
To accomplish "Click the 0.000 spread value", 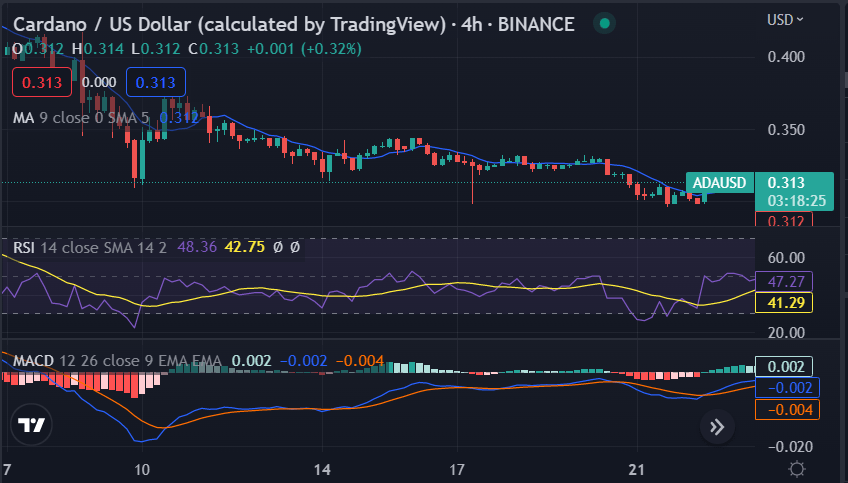I will click(99, 82).
